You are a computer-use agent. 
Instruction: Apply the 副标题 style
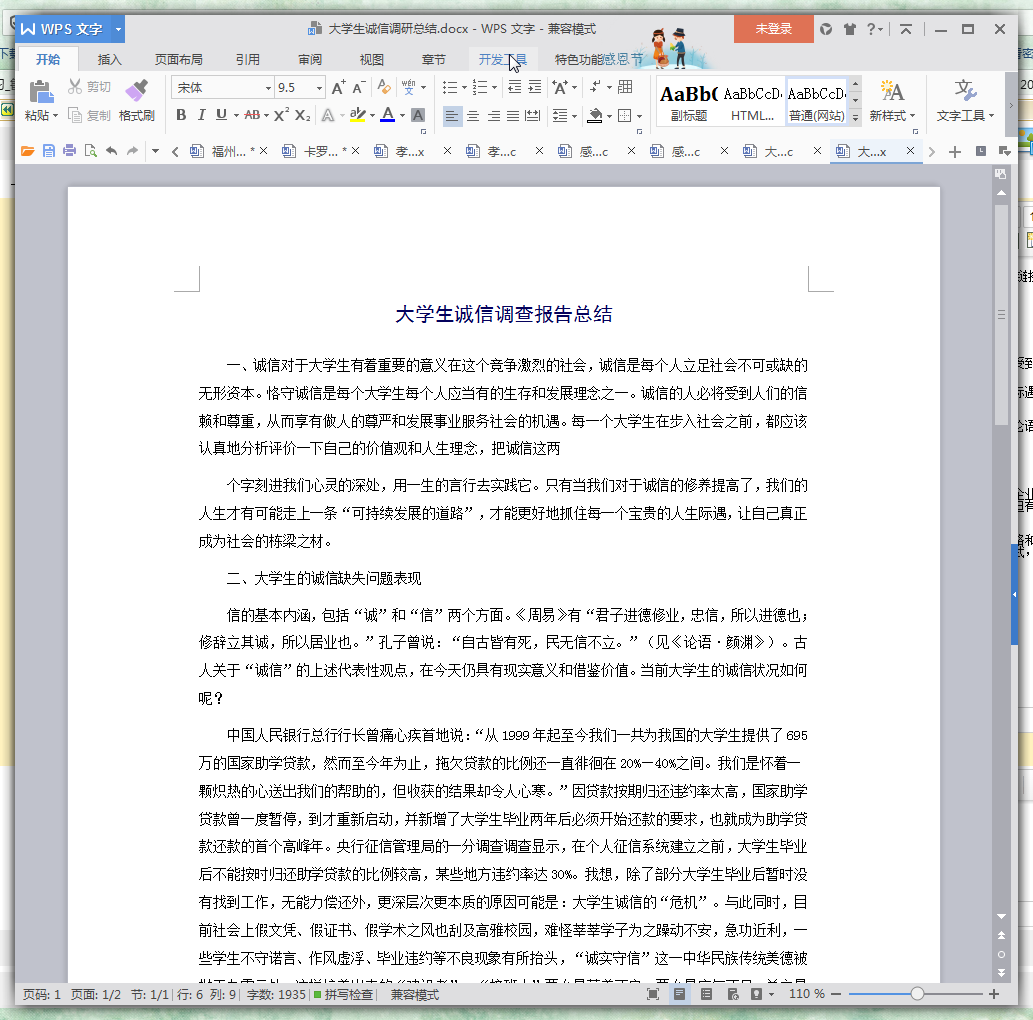[x=688, y=103]
